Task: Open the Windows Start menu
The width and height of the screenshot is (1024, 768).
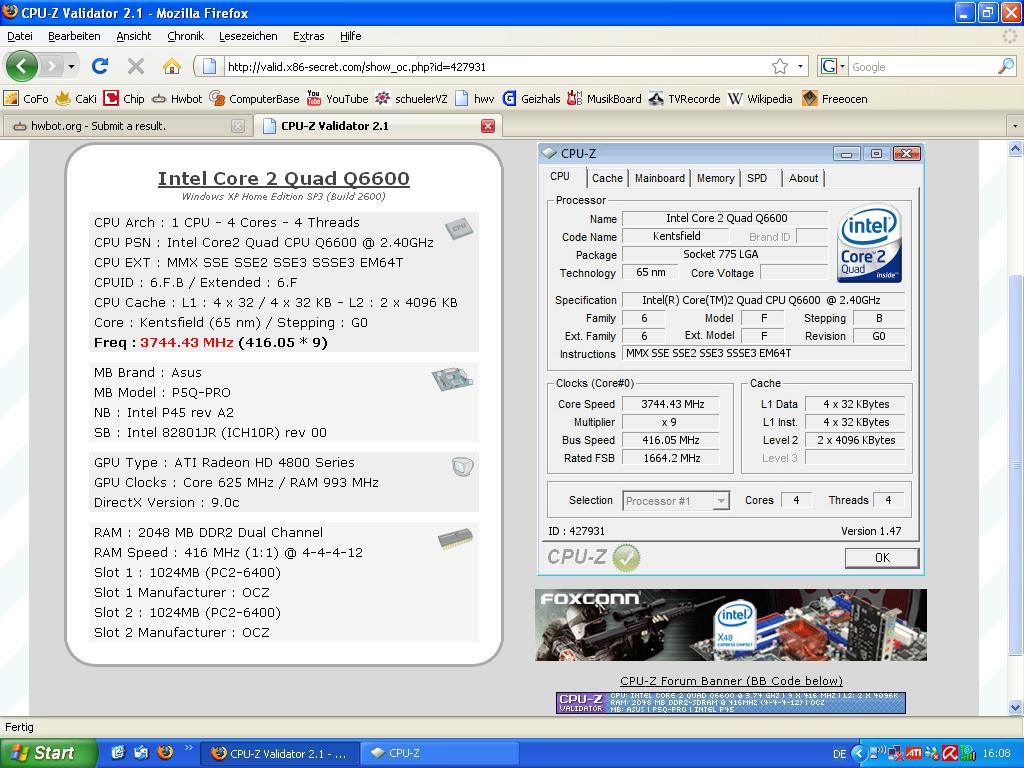Action: point(48,753)
